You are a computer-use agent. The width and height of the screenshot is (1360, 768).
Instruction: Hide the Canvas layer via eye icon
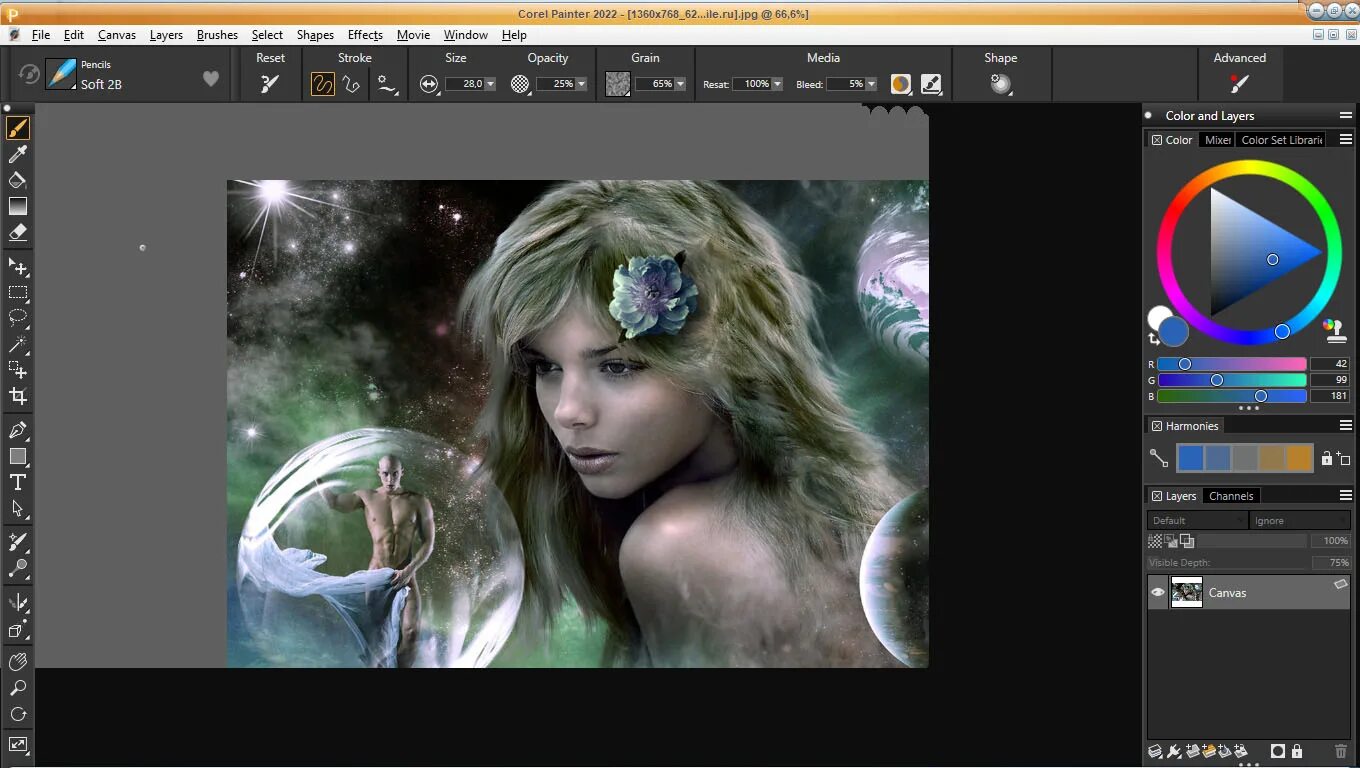[x=1158, y=592]
